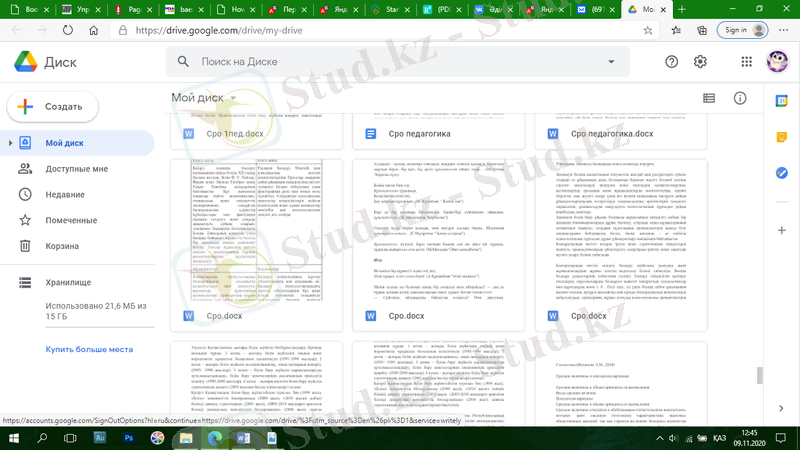800x450 pixels.
Task: Switch the КАЗ keyboard language indicator
Action: (x=719, y=438)
